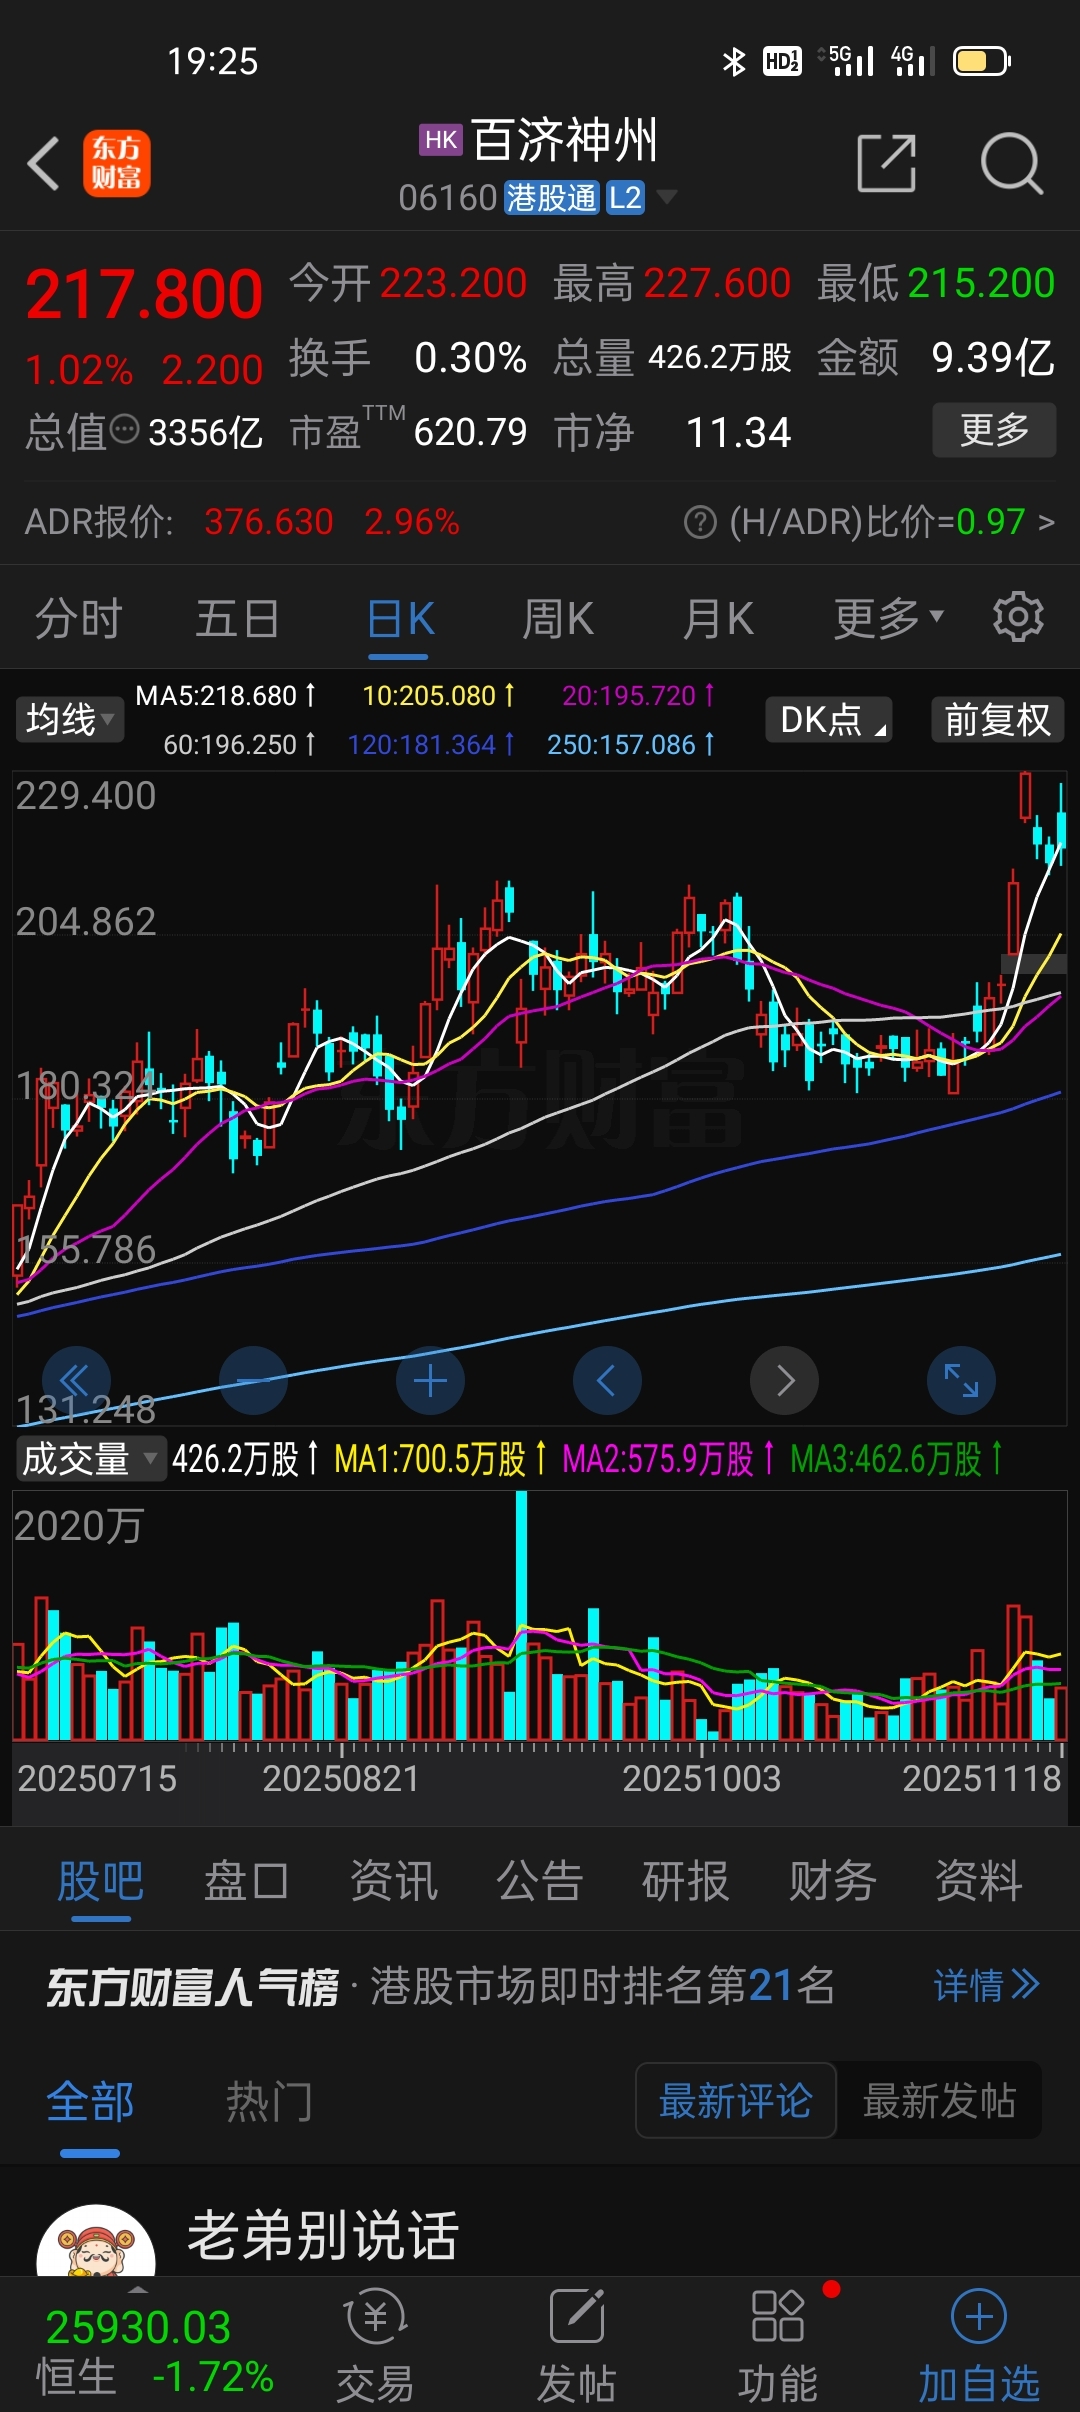This screenshot has height=2412, width=1080.
Task: Tap the current price 217.800
Action: tap(145, 294)
